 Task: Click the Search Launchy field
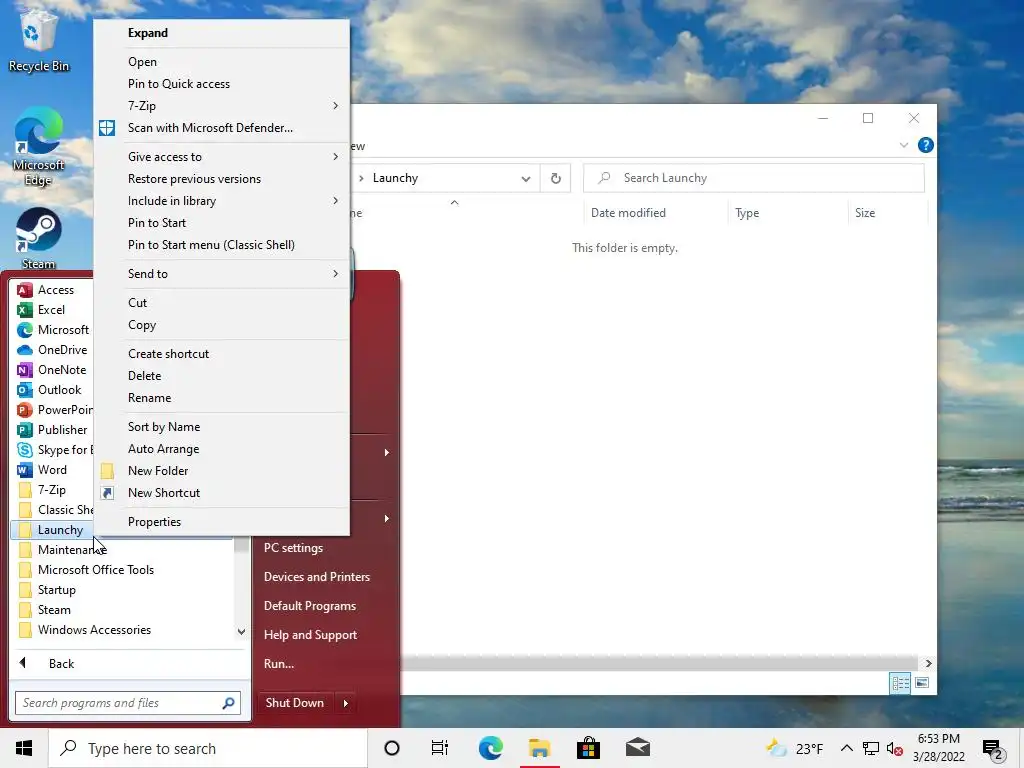[x=754, y=178]
